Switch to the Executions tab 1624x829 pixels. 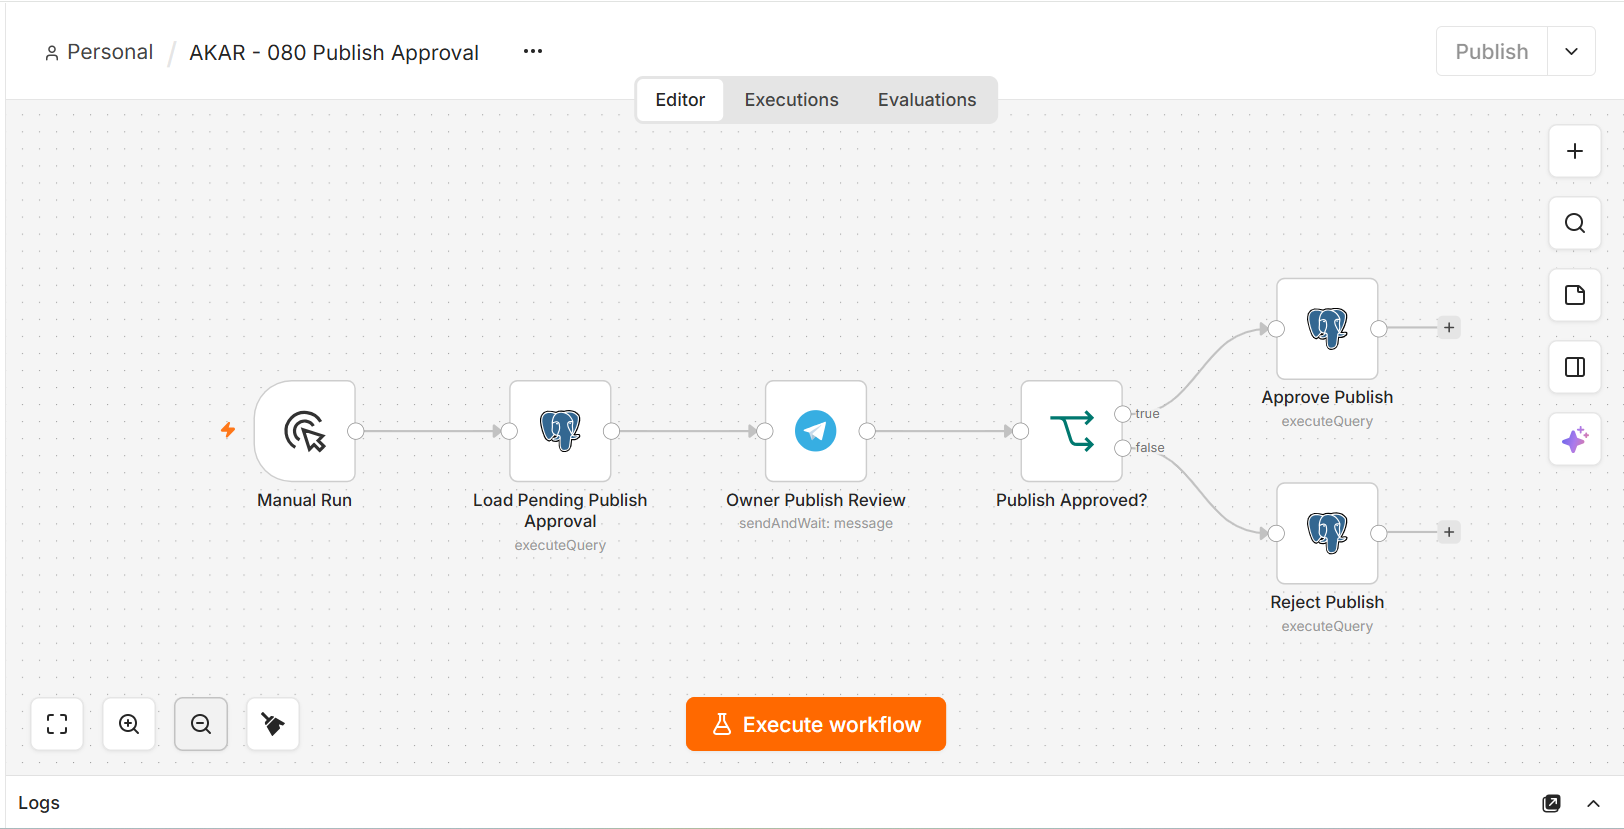[x=791, y=100]
